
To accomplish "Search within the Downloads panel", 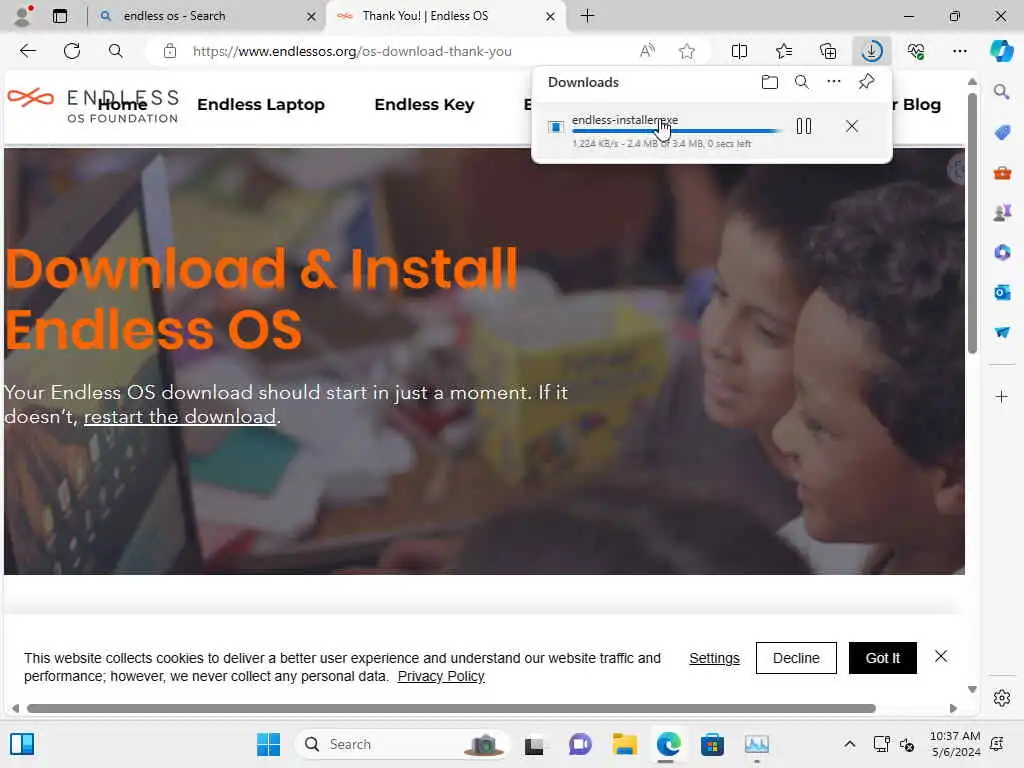I will pyautogui.click(x=802, y=82).
